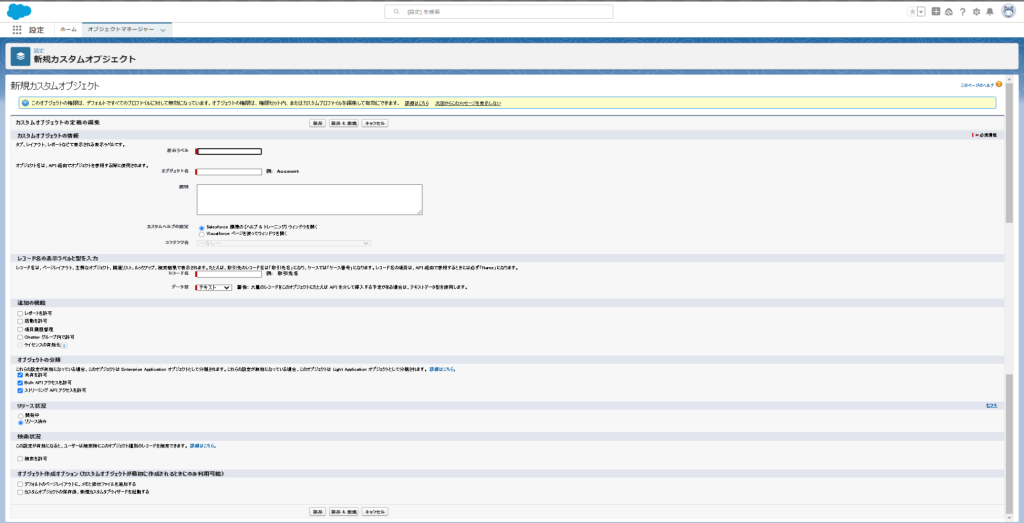Screen dimensions: 1024x523
Task: Select Visualforce page help option radio
Action: coord(200,233)
